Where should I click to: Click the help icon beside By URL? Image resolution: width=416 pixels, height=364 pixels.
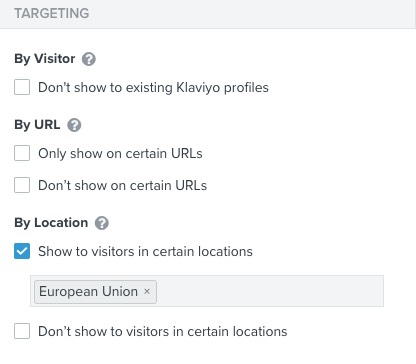coord(74,125)
